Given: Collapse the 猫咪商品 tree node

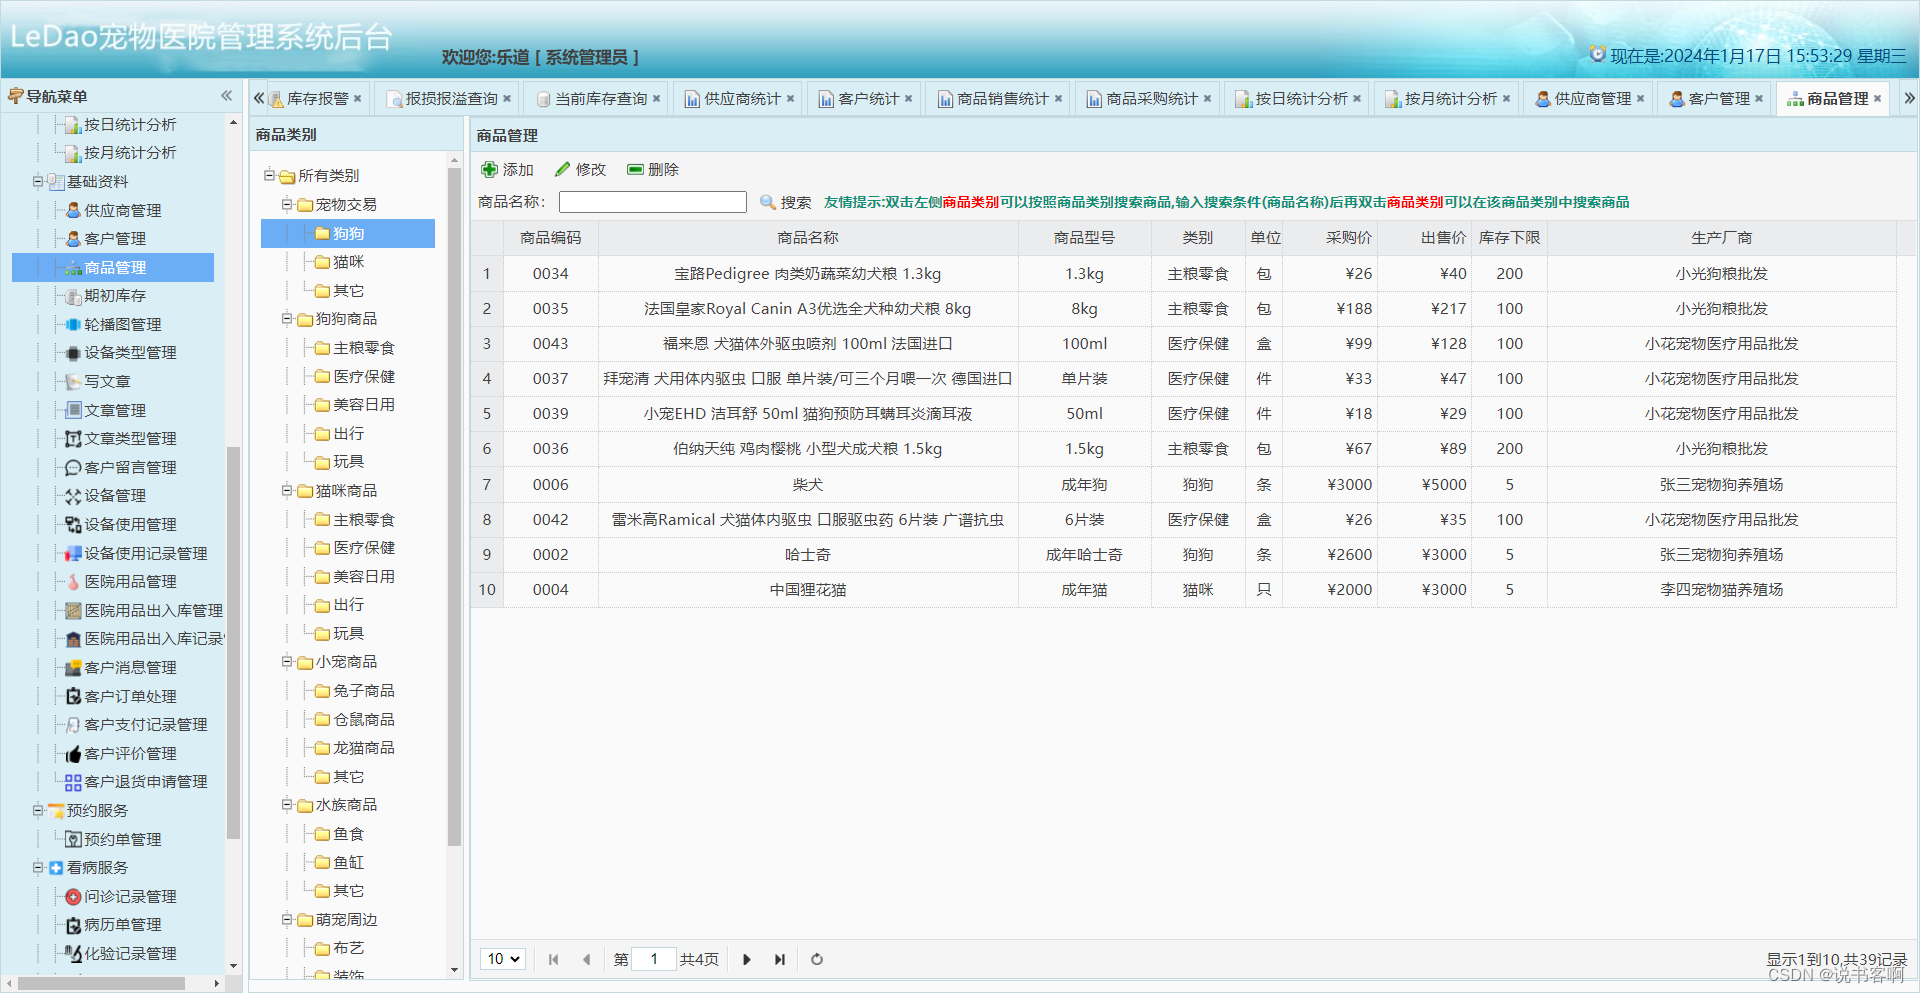Looking at the screenshot, I should [x=288, y=490].
